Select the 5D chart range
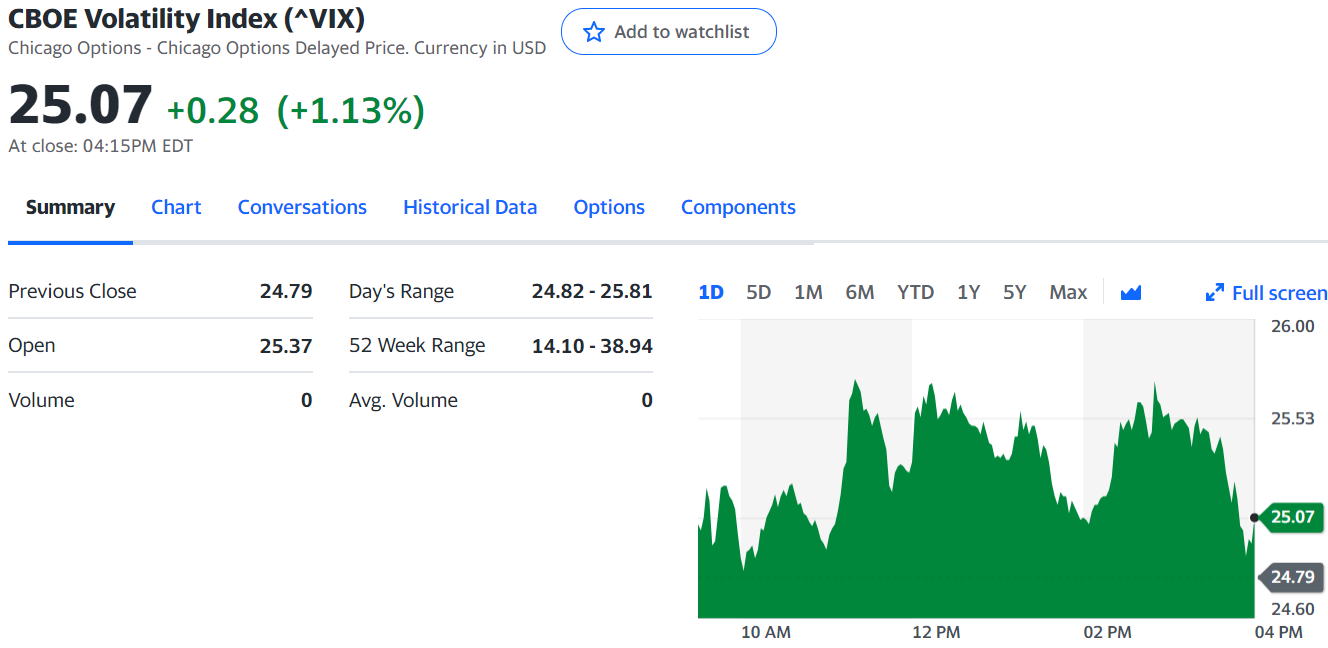1328x648 pixels. (759, 292)
